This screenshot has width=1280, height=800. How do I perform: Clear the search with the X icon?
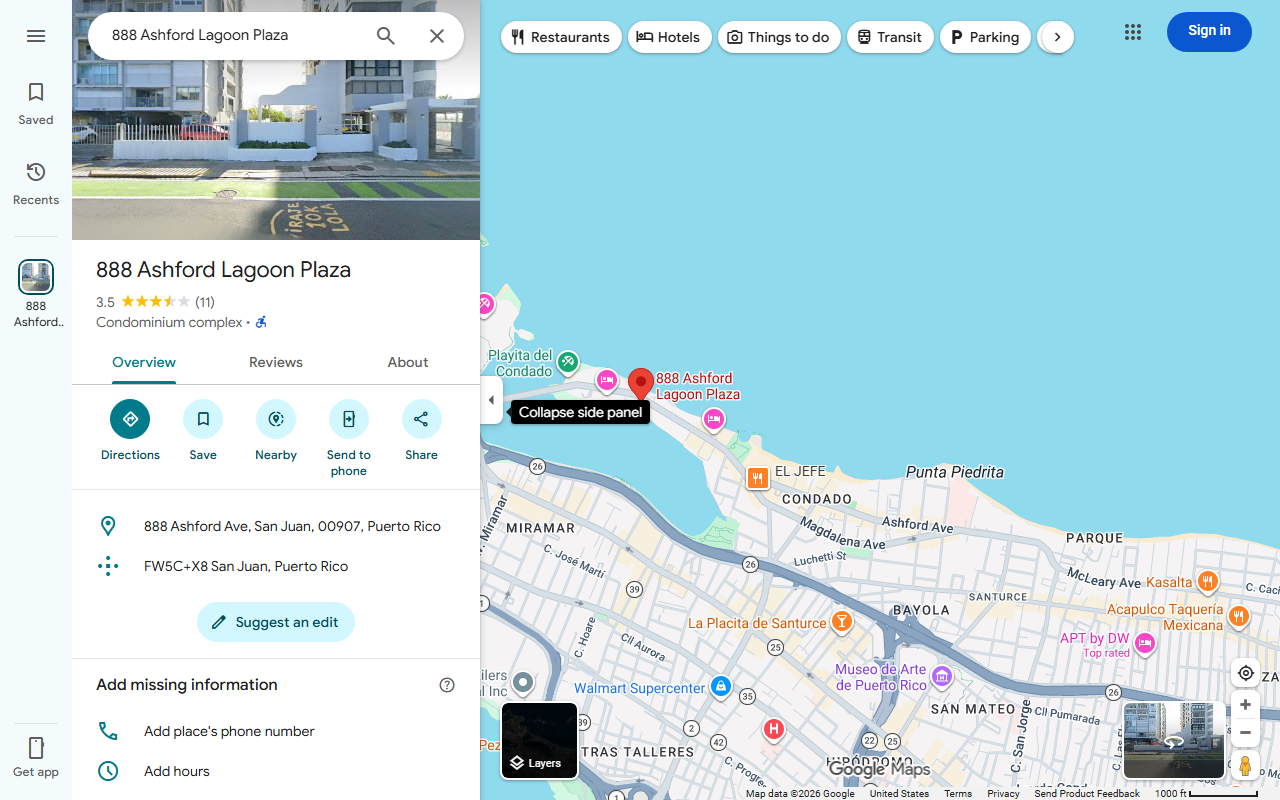point(437,36)
